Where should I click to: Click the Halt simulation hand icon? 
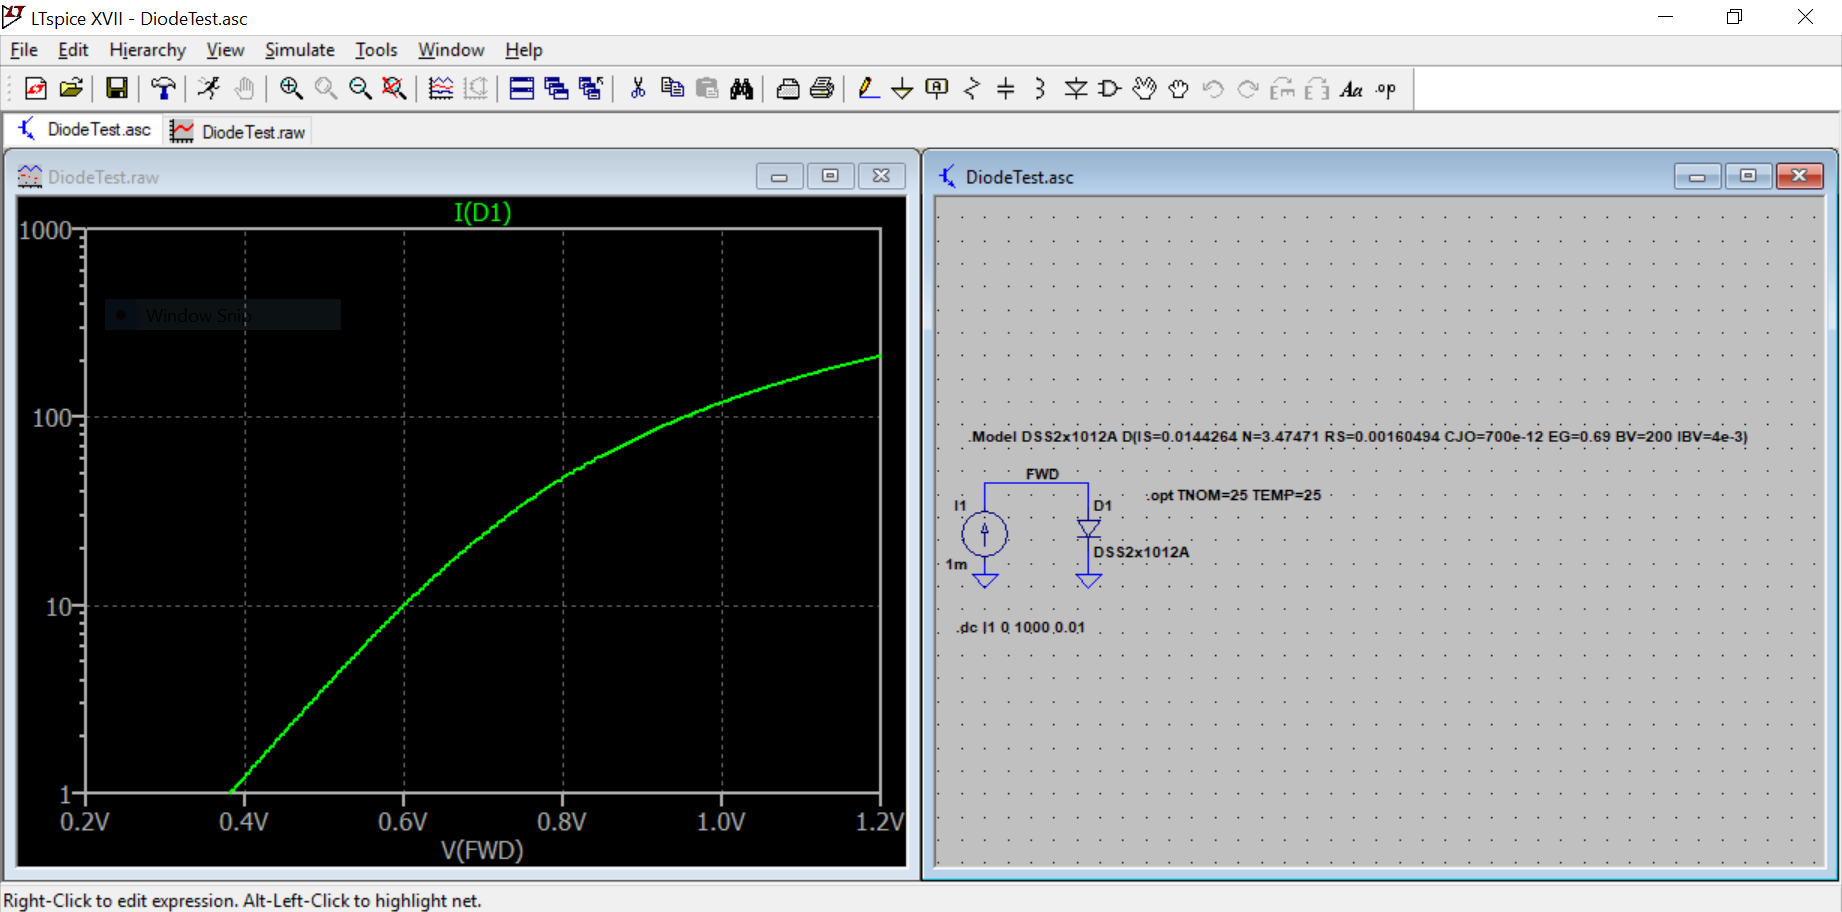pyautogui.click(x=244, y=89)
